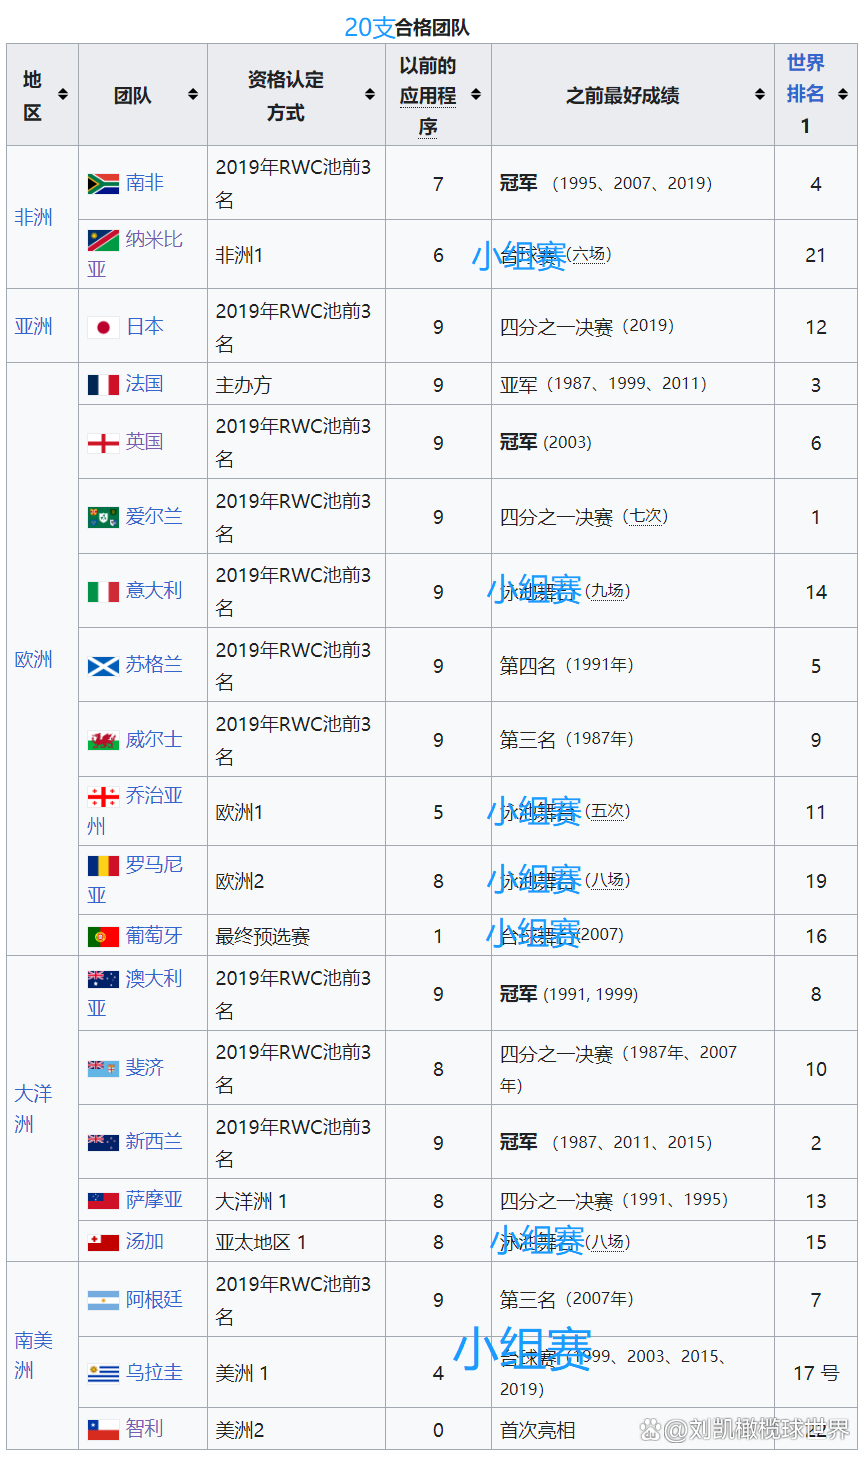Sort by 资格认定方式 column arrows
The image size is (867, 1460).
[370, 95]
